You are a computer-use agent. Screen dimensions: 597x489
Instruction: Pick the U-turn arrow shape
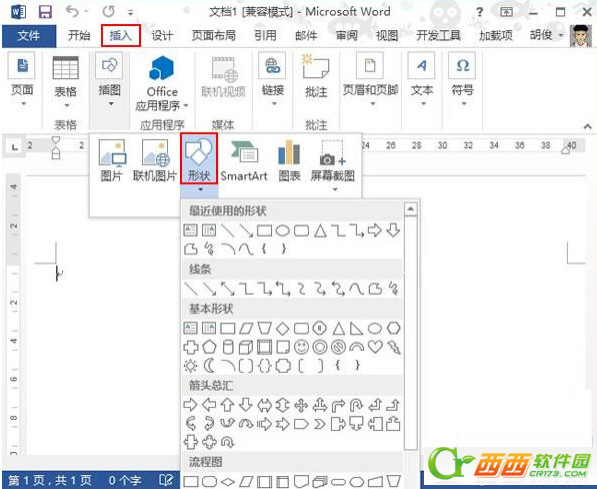tap(357, 405)
